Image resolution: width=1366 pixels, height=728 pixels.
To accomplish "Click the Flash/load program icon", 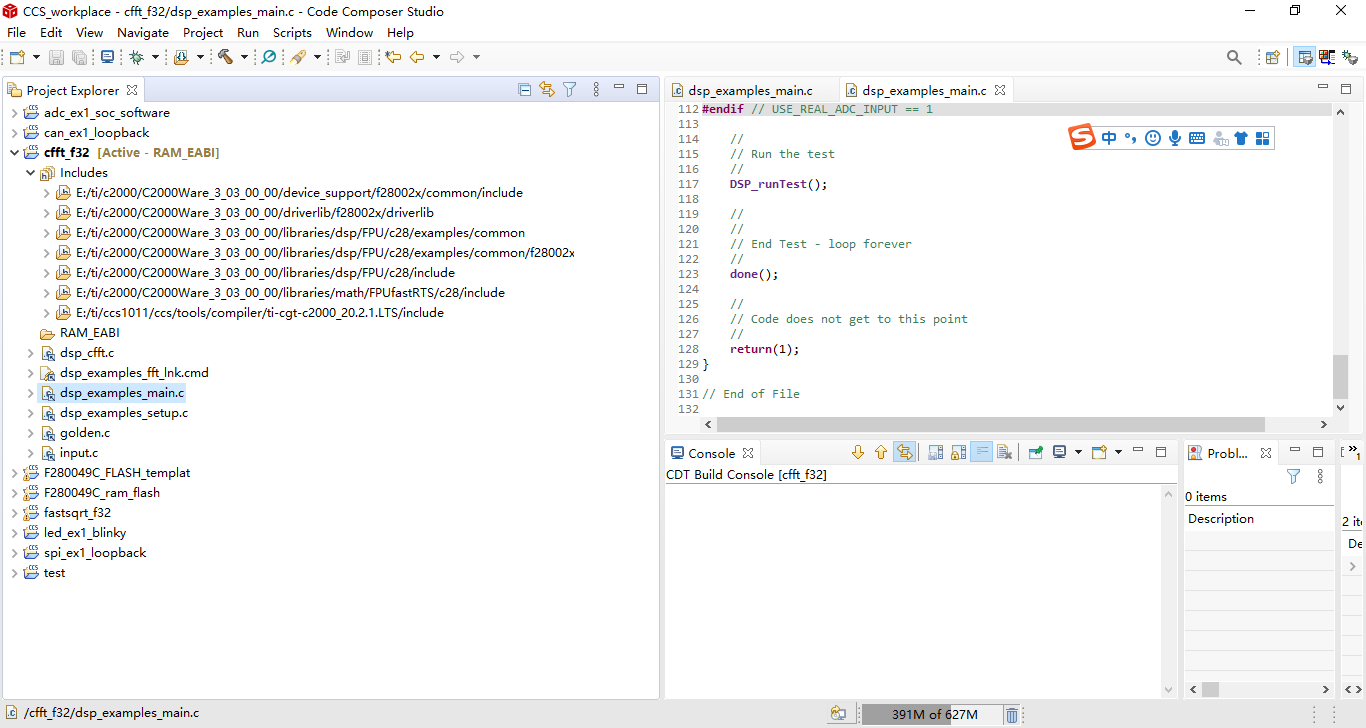I will pos(181,58).
